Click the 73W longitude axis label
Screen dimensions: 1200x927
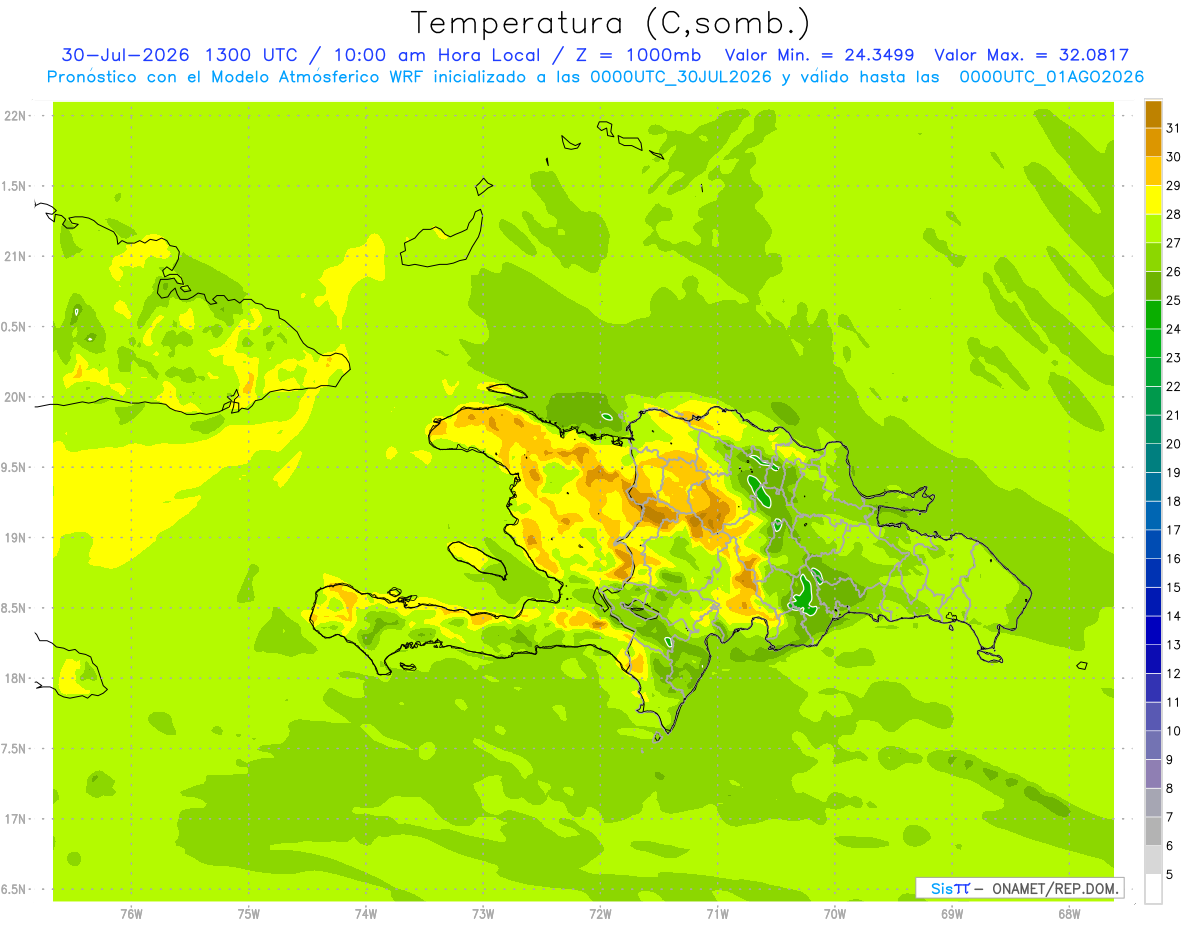[x=483, y=912]
